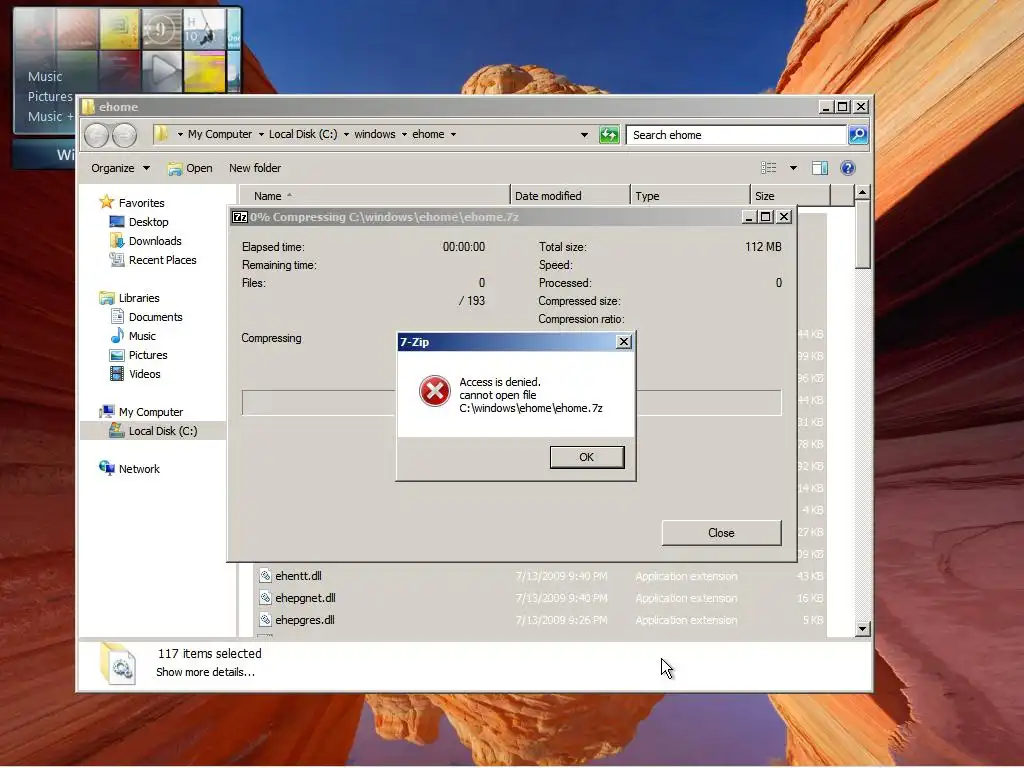Click the vertical scrollbar thumb in file list

coord(863,234)
